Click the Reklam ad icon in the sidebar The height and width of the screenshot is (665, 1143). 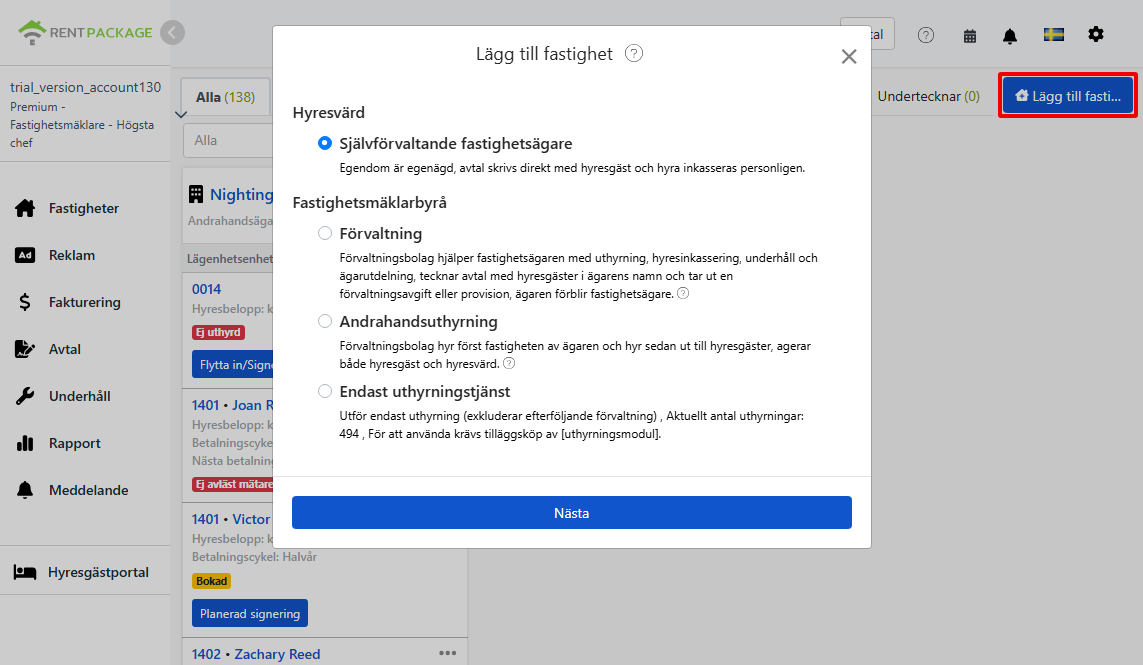25,255
